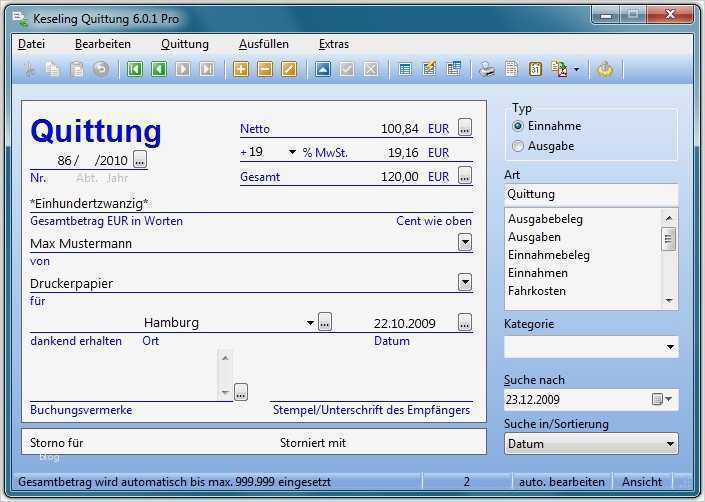This screenshot has width=705, height=502.
Task: Click the paste clipboard toolbar icon
Action: (77, 69)
